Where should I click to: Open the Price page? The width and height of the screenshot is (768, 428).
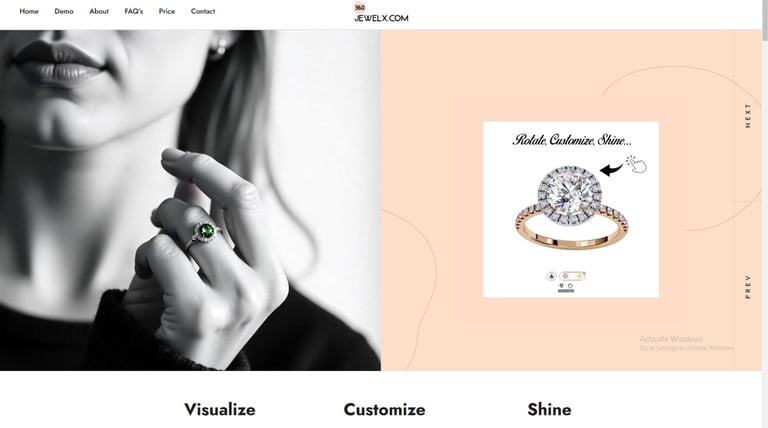coord(167,11)
